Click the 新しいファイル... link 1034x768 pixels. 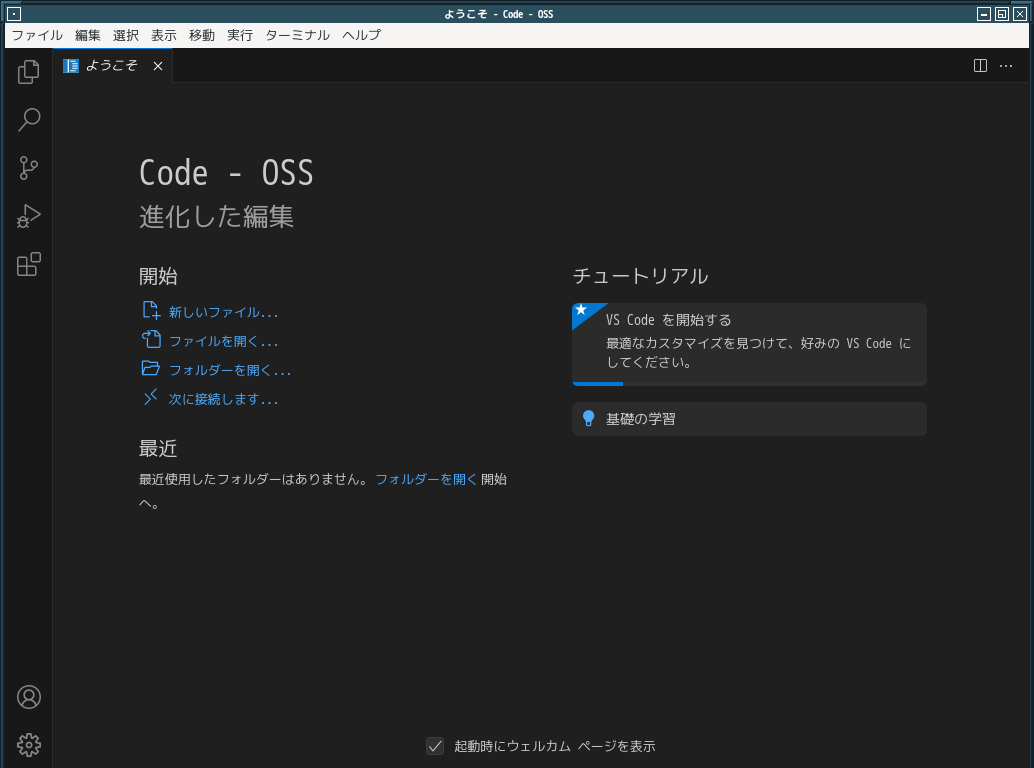pyautogui.click(x=224, y=312)
